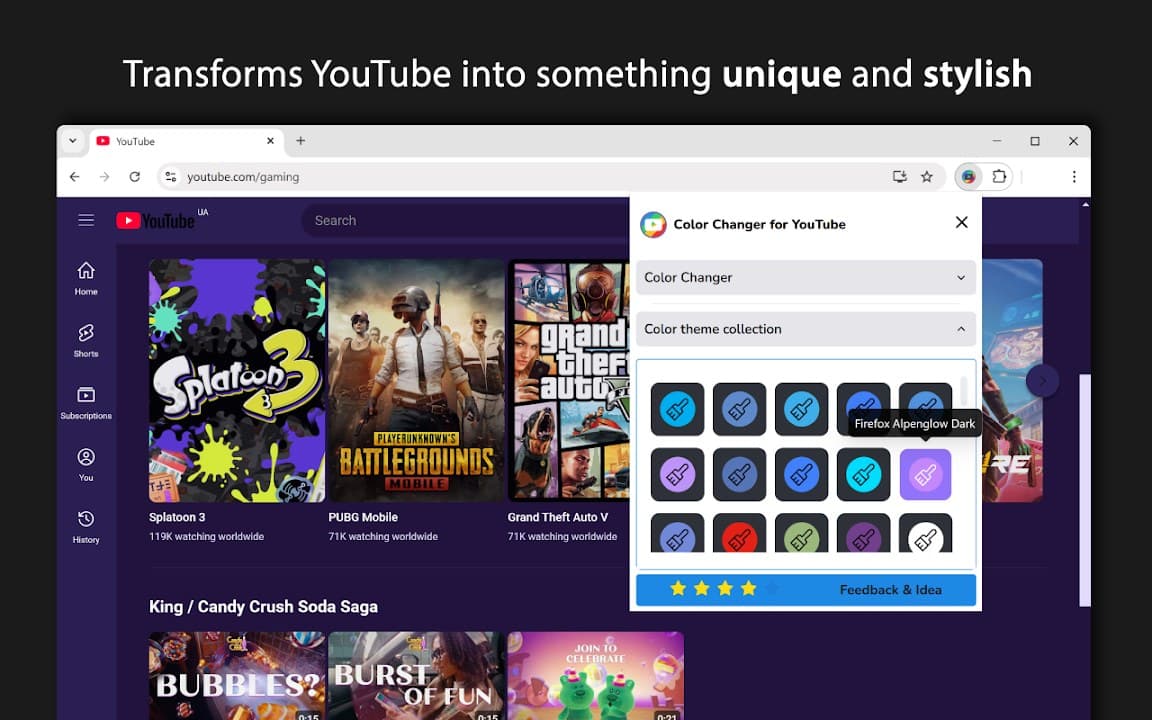Click the Grand Theft Auto V title

click(558, 517)
